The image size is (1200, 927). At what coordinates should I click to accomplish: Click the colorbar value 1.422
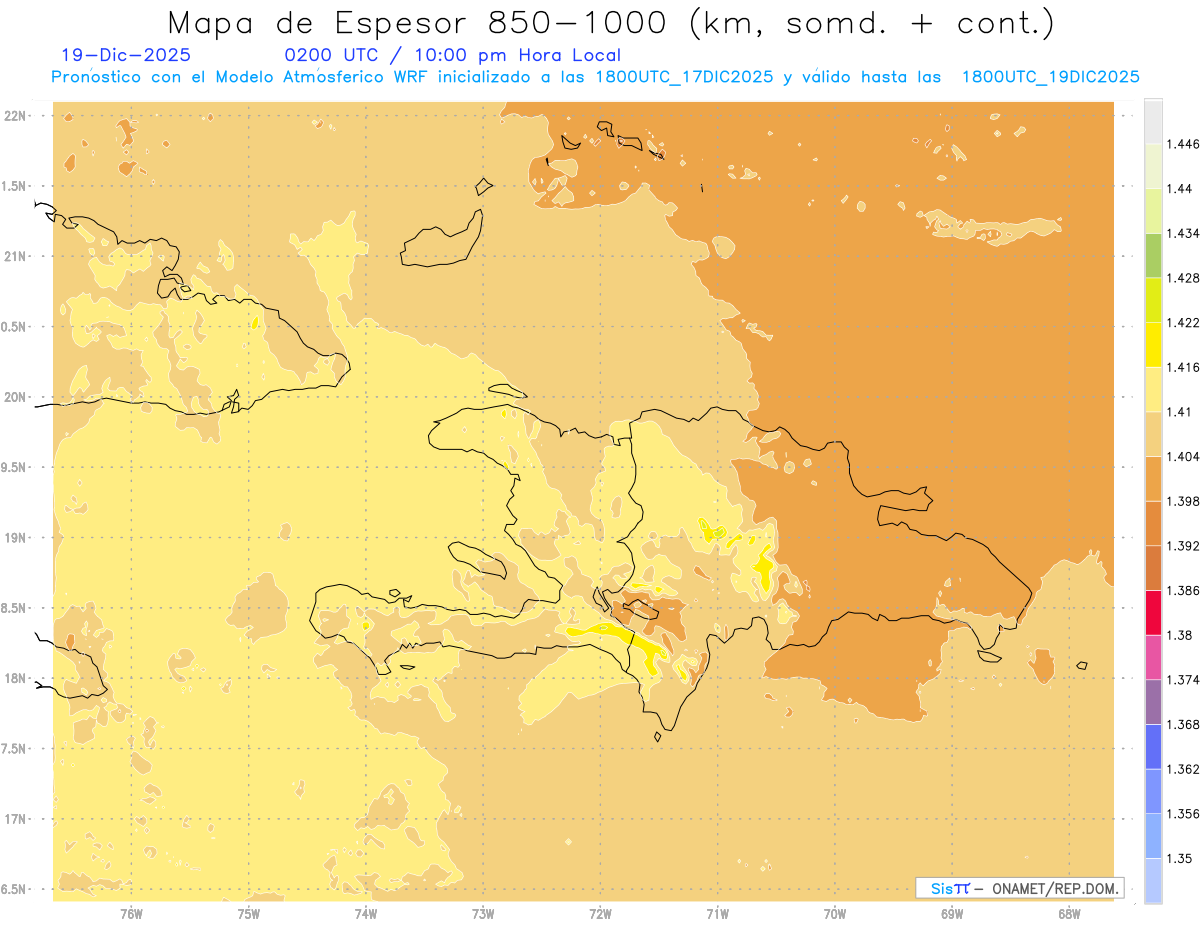click(1183, 323)
